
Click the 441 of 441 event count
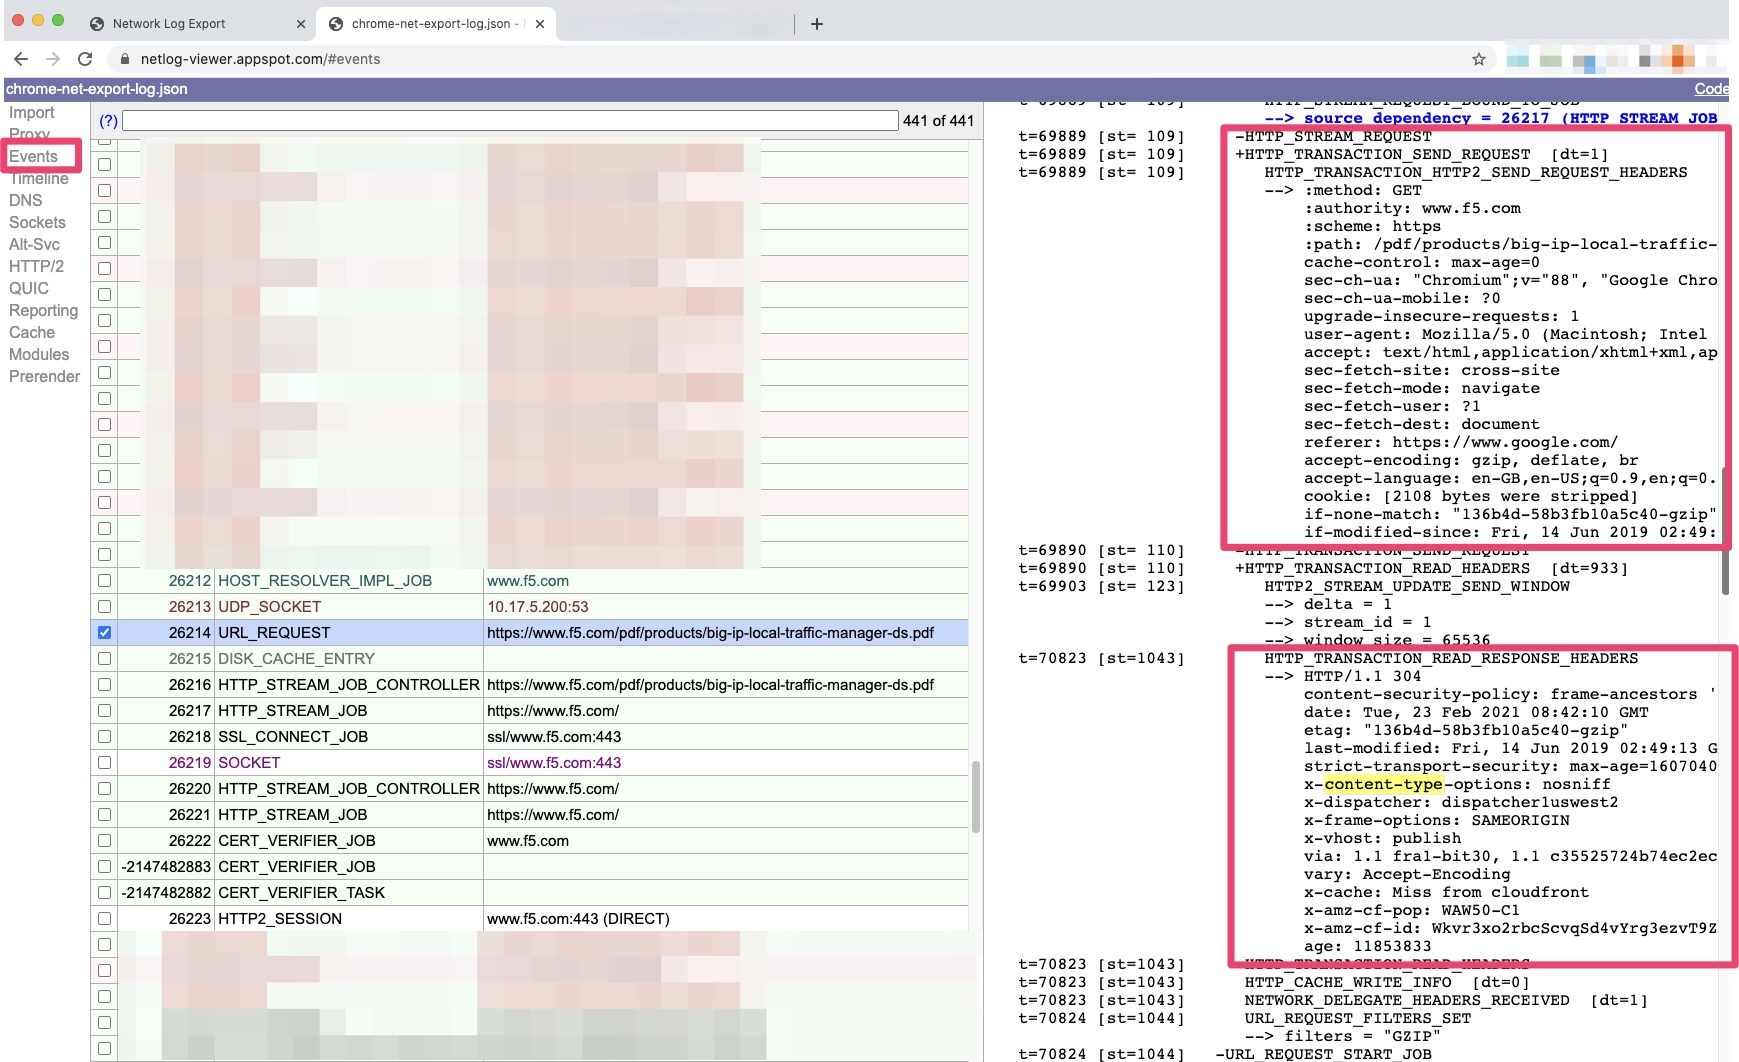coord(938,120)
